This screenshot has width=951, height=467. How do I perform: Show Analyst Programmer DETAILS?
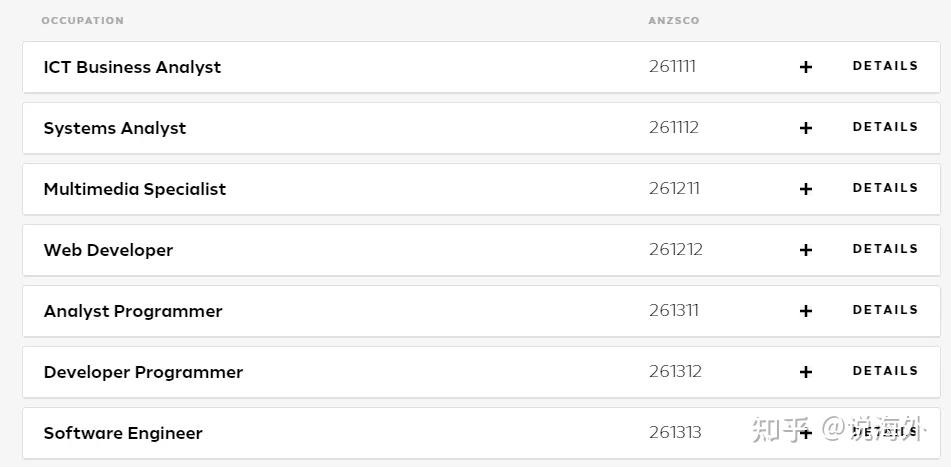(885, 310)
